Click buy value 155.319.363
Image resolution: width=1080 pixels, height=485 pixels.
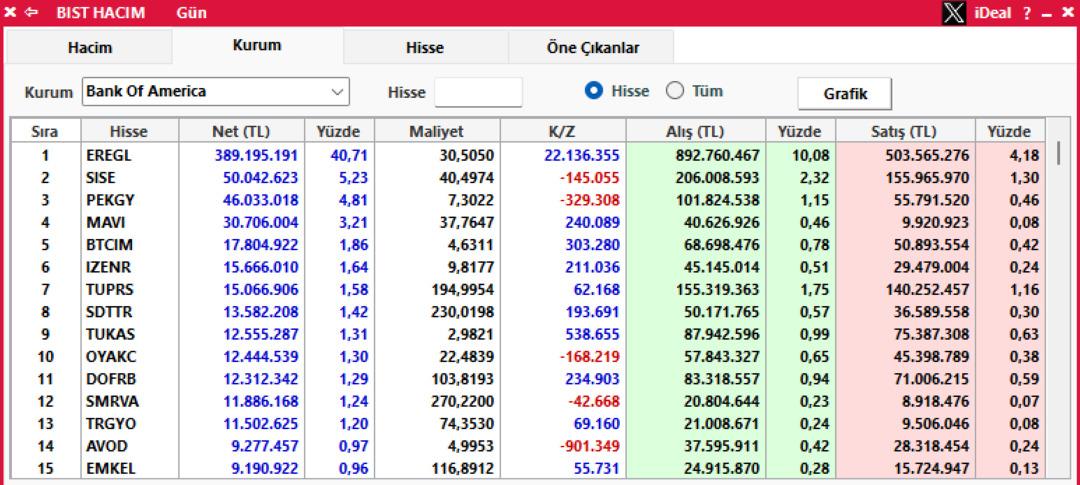718,290
